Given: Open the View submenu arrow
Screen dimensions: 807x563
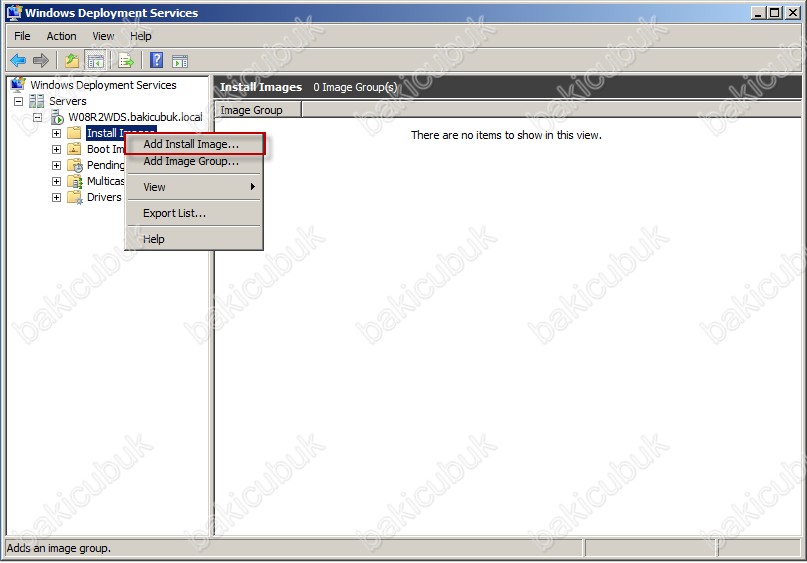Looking at the screenshot, I should 253,186.
